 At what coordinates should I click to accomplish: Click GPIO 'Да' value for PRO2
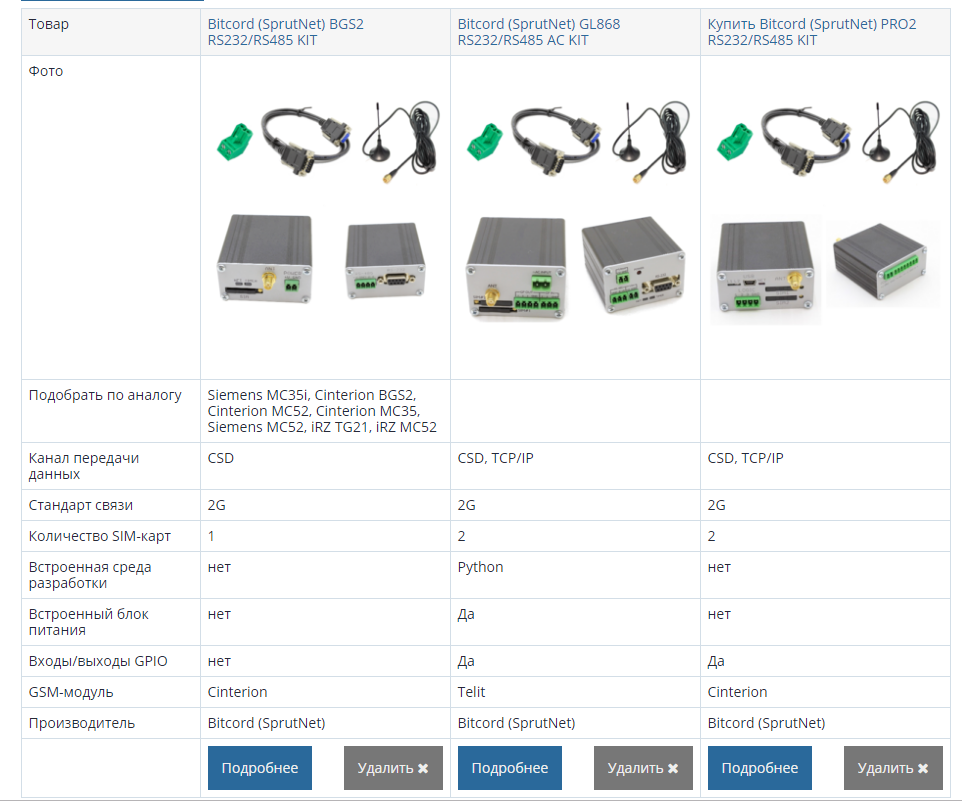point(716,662)
